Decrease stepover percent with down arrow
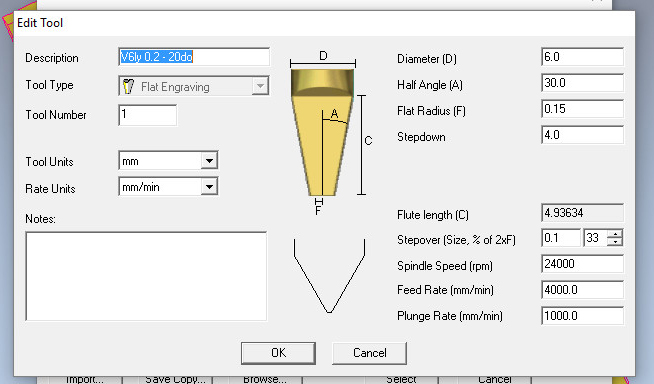Screen dimensions: 654x384 pyautogui.click(x=615, y=242)
